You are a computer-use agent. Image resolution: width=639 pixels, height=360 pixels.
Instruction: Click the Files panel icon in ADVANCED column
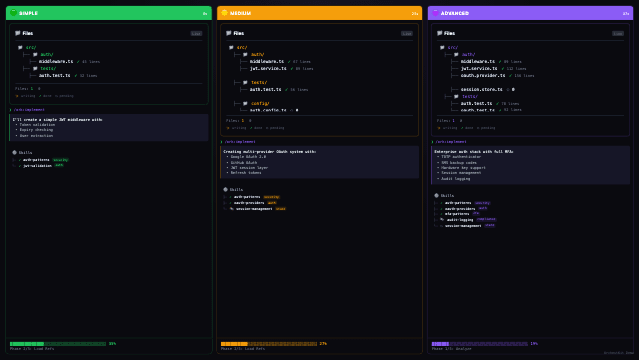coord(440,33)
